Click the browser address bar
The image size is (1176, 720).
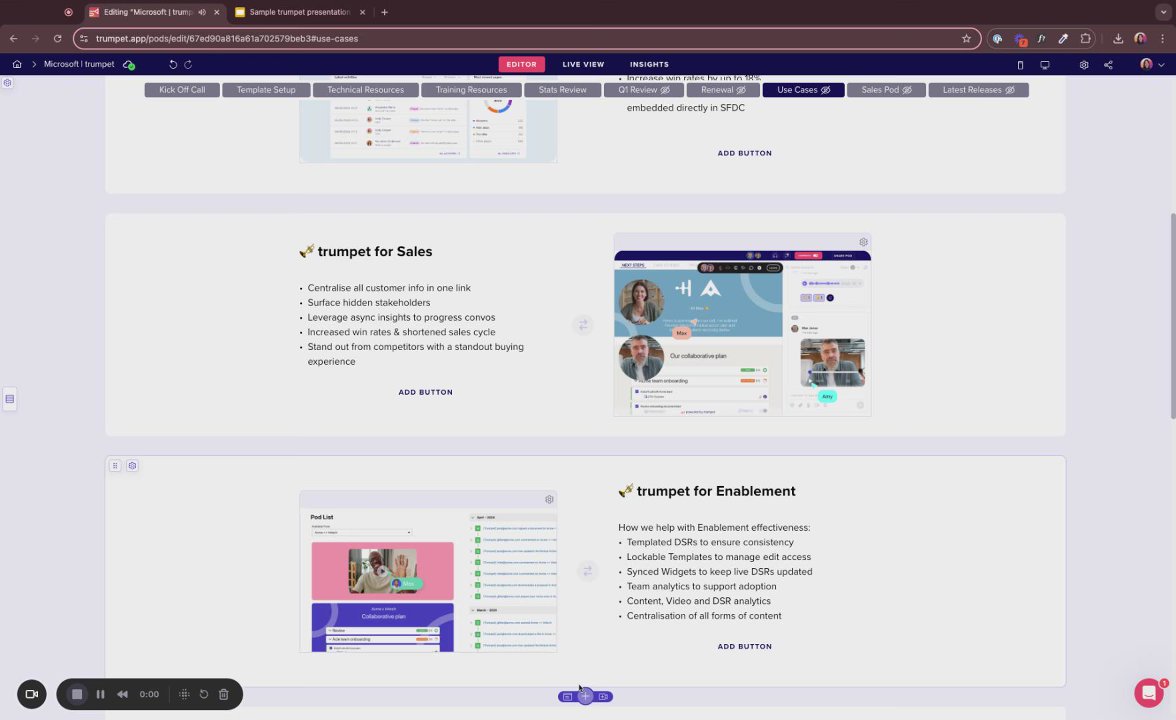tap(525, 38)
